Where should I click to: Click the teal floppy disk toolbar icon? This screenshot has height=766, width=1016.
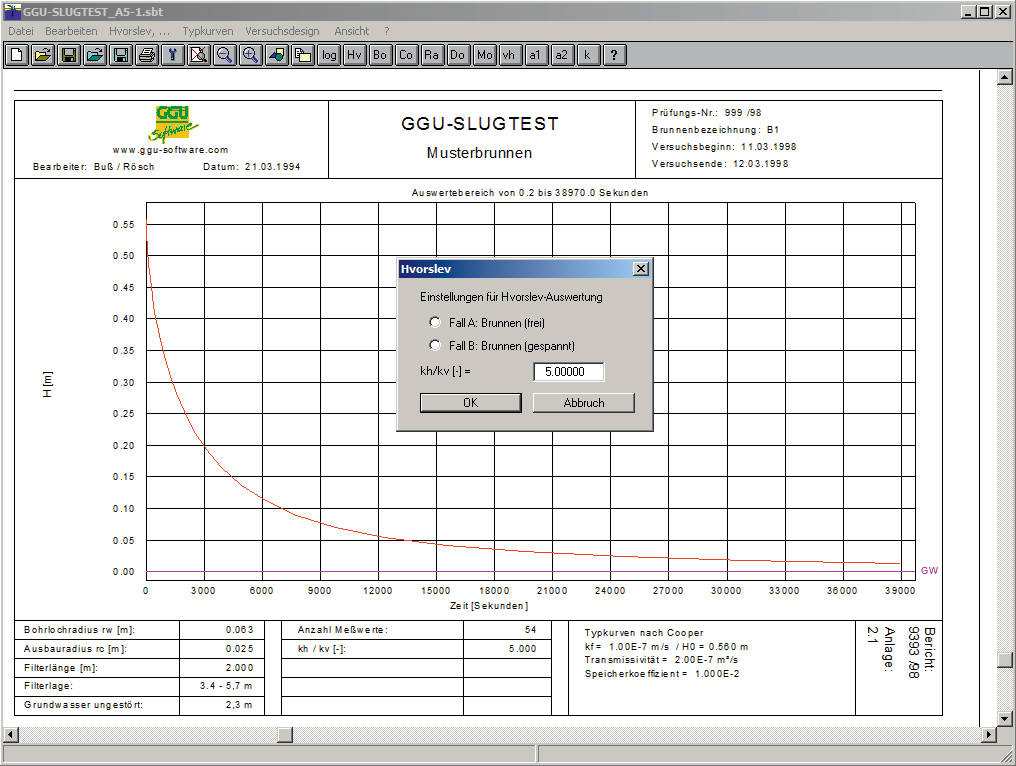[x=121, y=55]
